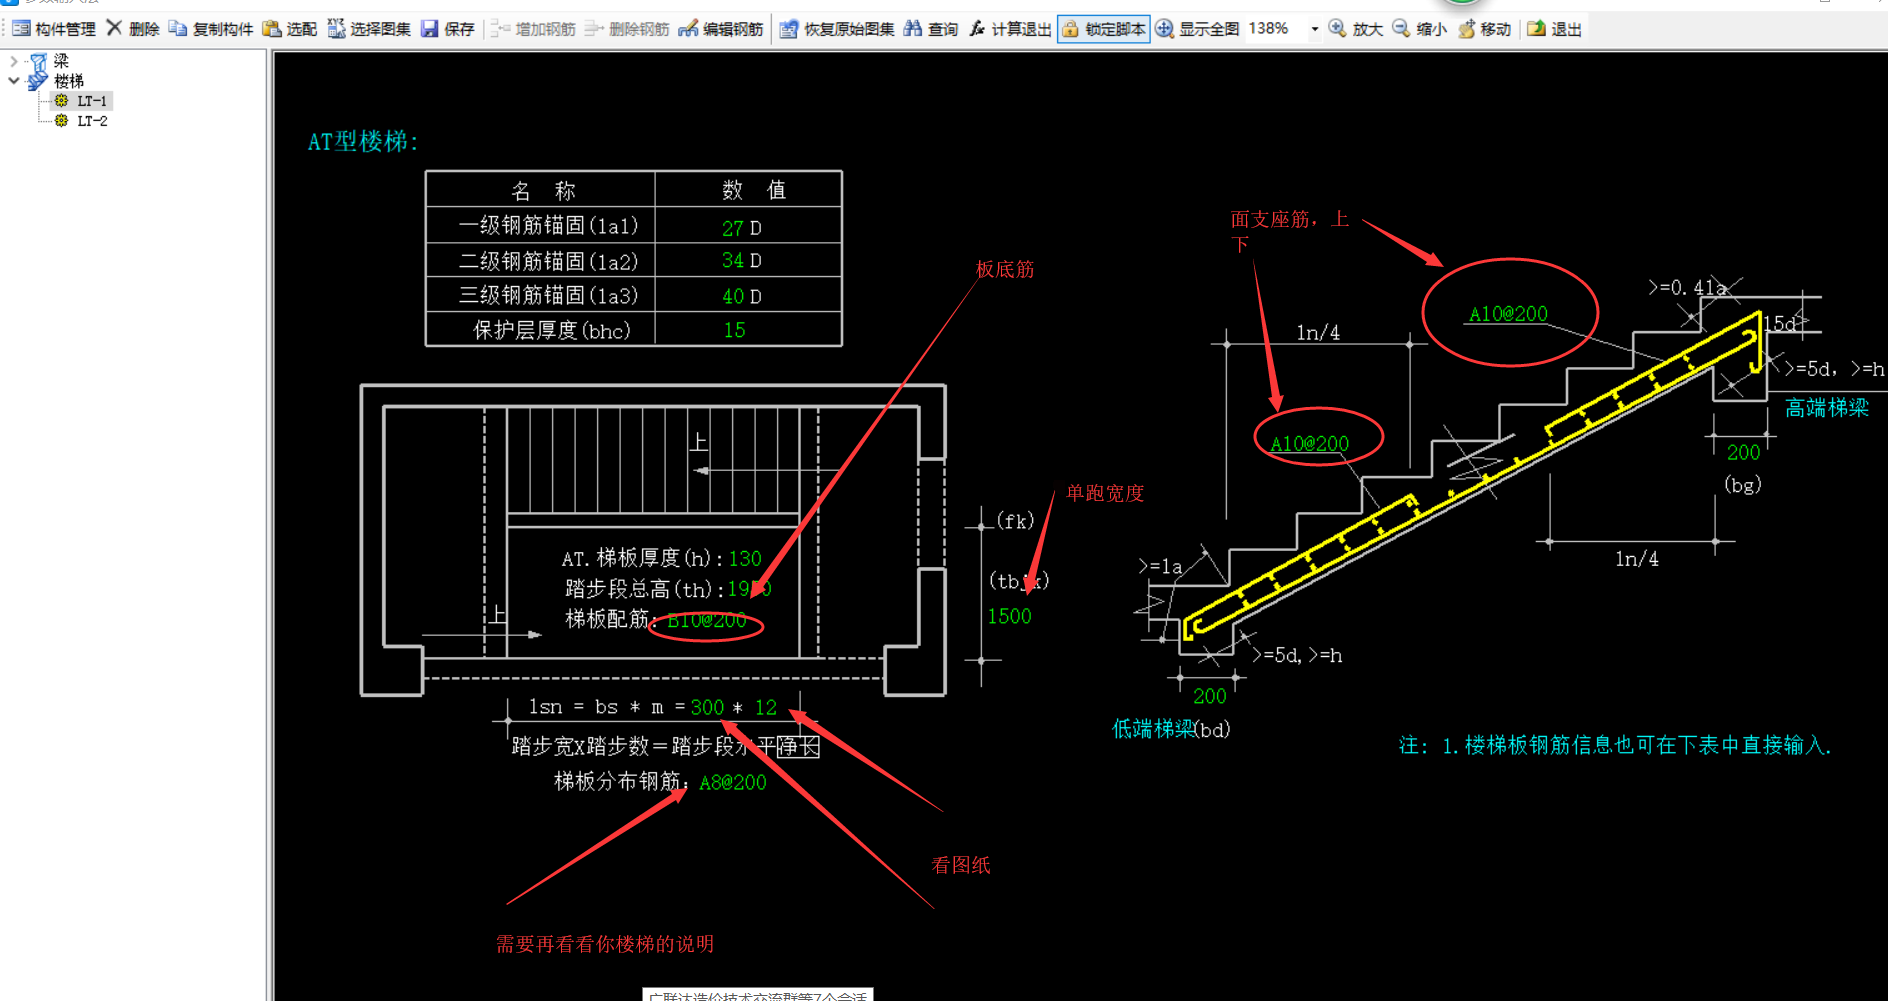Click 复制构件 copy component tool

point(210,29)
